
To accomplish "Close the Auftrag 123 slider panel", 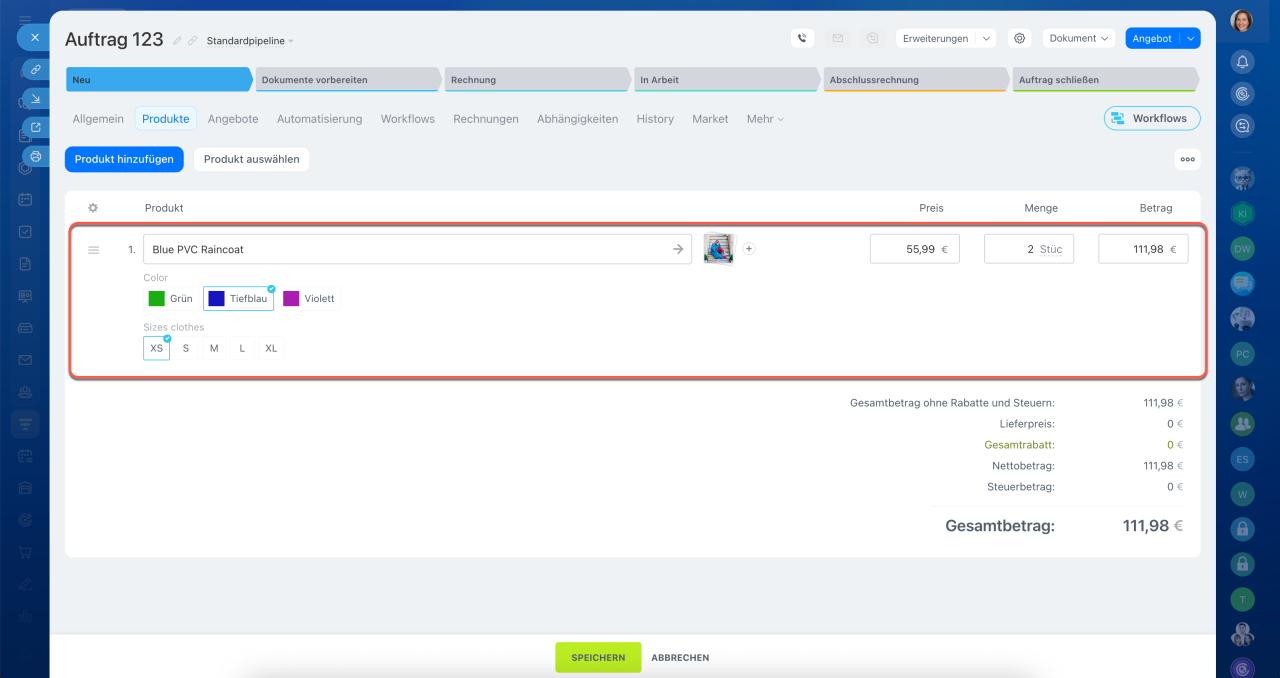I will [33, 37].
